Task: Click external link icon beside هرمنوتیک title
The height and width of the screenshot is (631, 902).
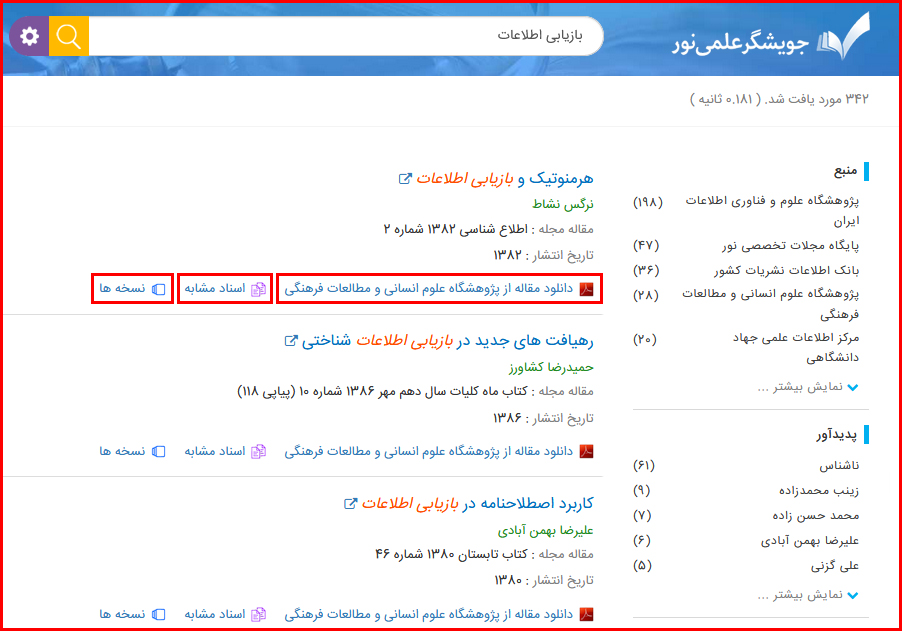Action: click(405, 178)
